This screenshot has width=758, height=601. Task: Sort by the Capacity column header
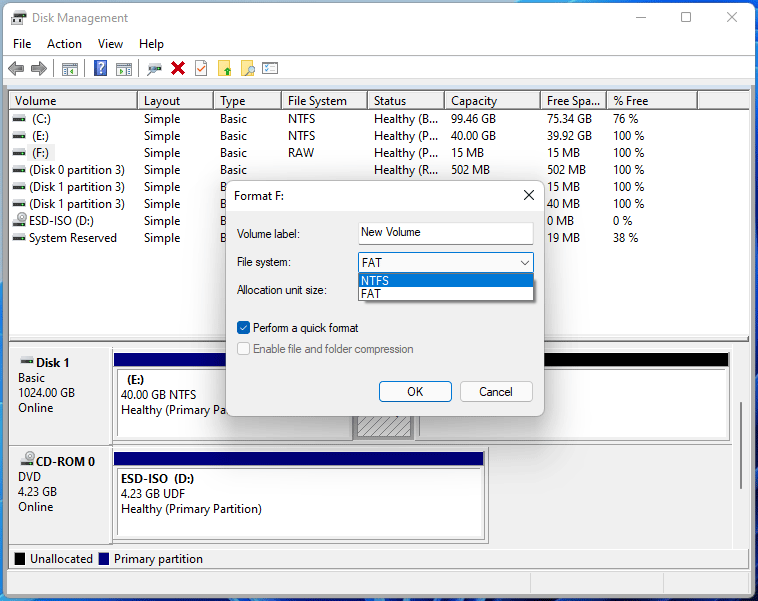493,101
